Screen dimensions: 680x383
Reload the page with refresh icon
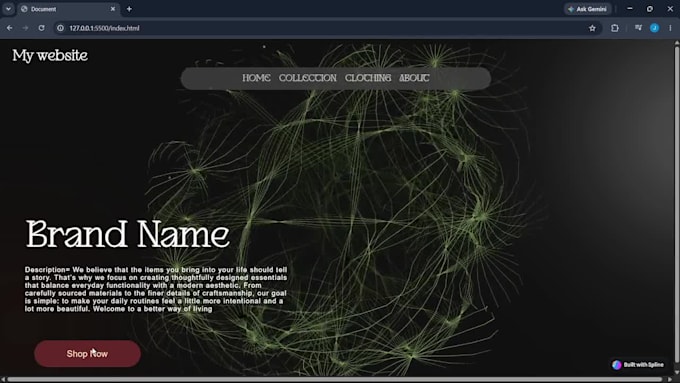pos(41,28)
